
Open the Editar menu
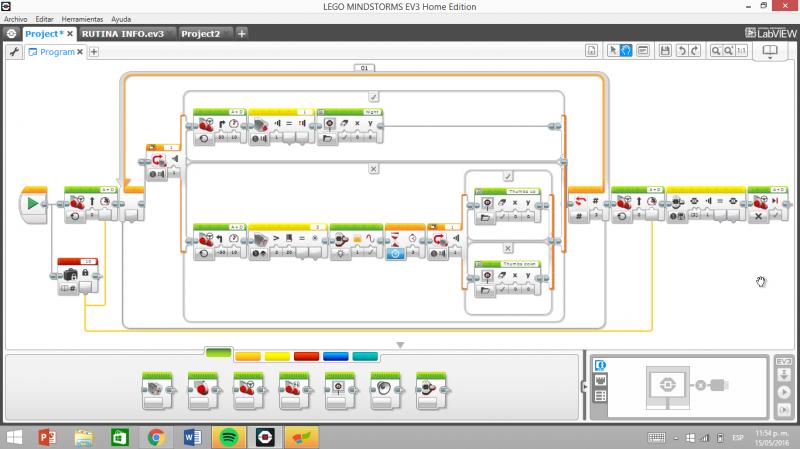(44, 19)
